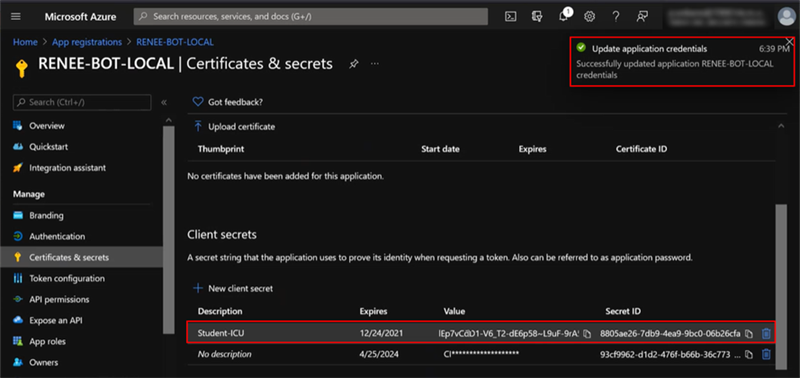Click the Secret ID column header

click(623, 311)
